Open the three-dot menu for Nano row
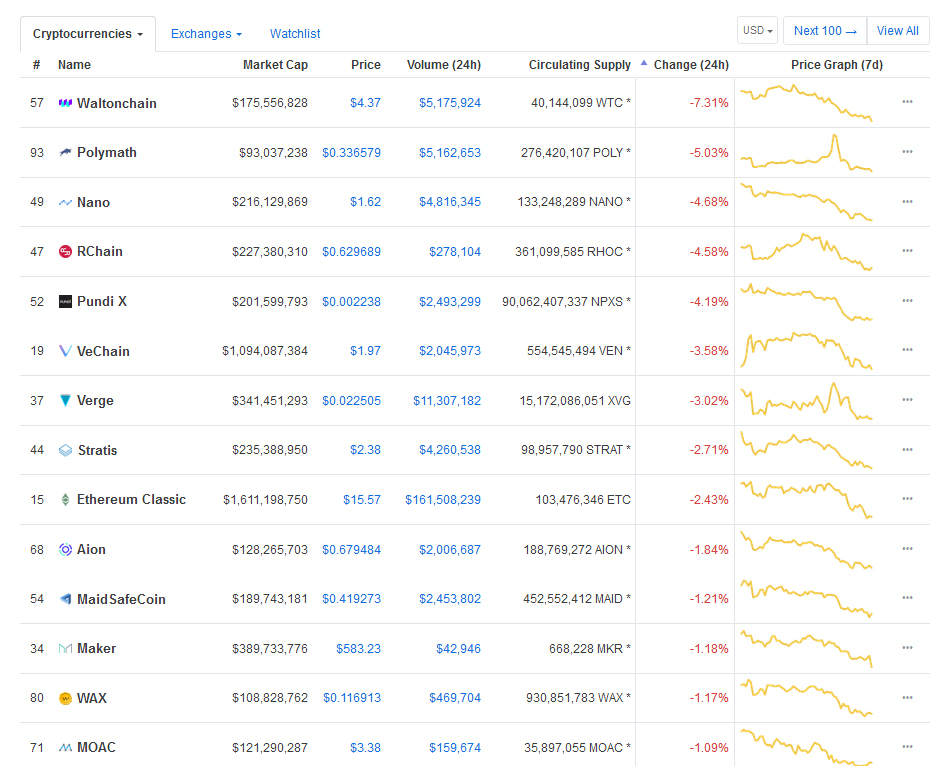The height and width of the screenshot is (767, 946). click(907, 202)
